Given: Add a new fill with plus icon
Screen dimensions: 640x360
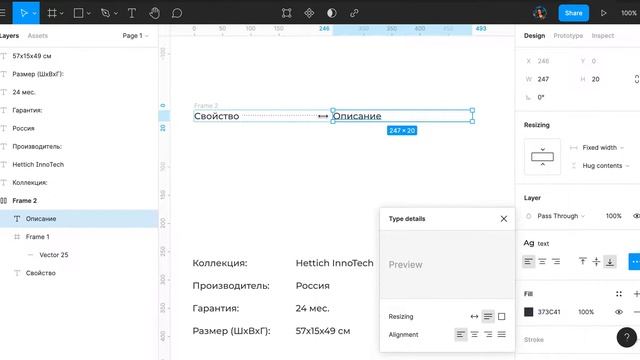Looking at the screenshot, I should 636,293.
